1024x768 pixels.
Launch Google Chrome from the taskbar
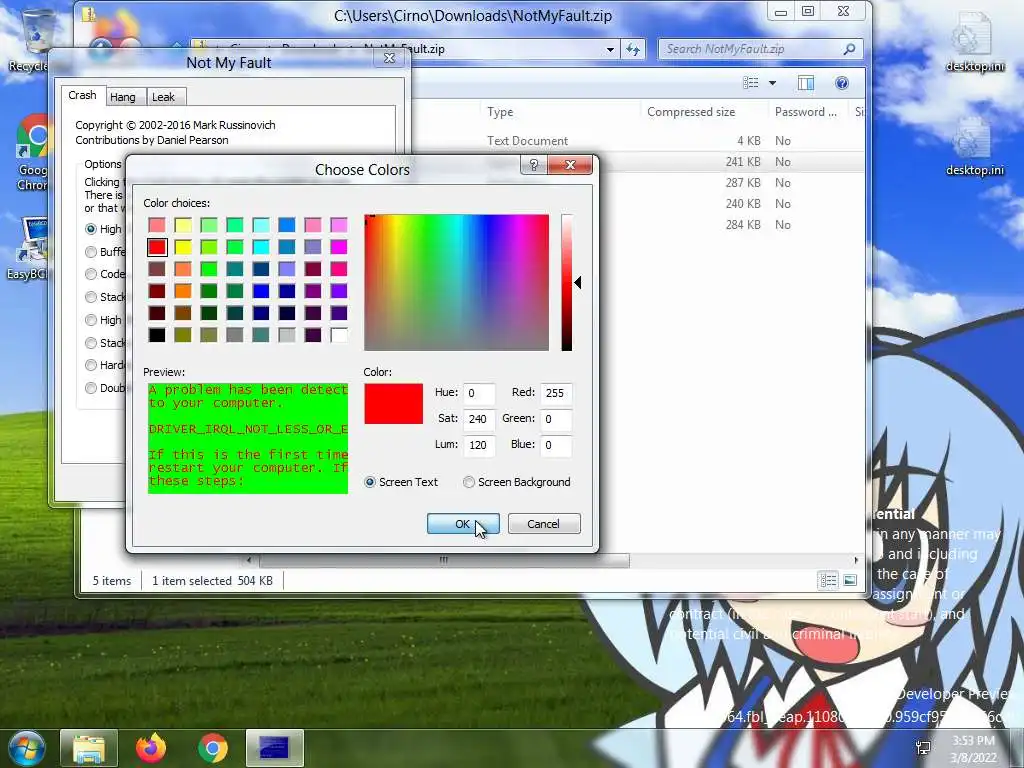pyautogui.click(x=212, y=748)
